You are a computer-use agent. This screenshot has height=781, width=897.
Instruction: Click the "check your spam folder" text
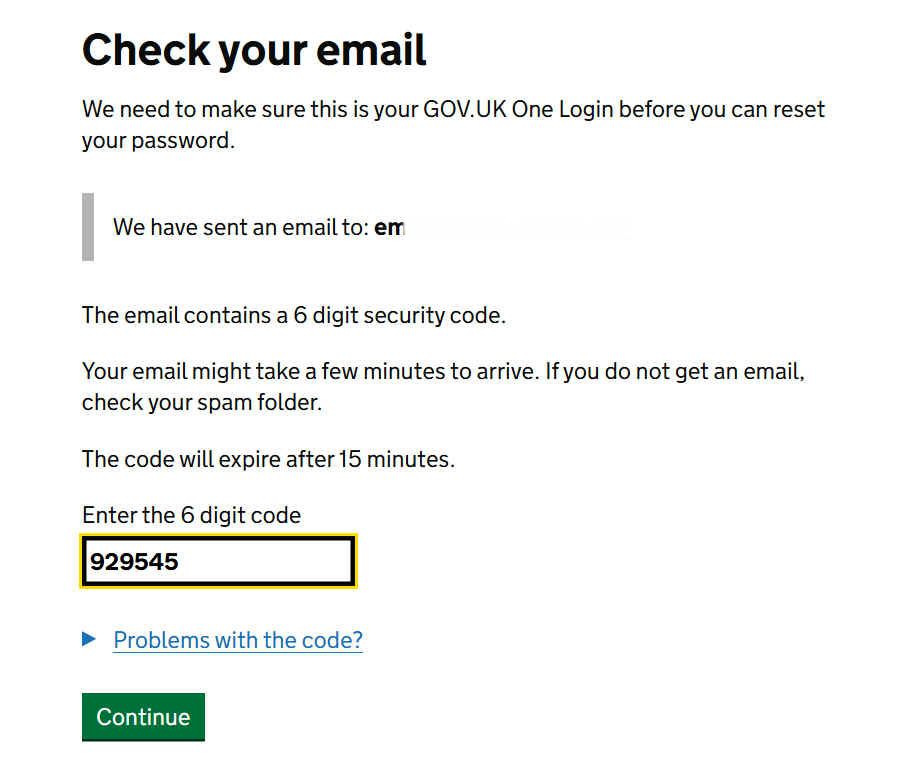(x=202, y=403)
